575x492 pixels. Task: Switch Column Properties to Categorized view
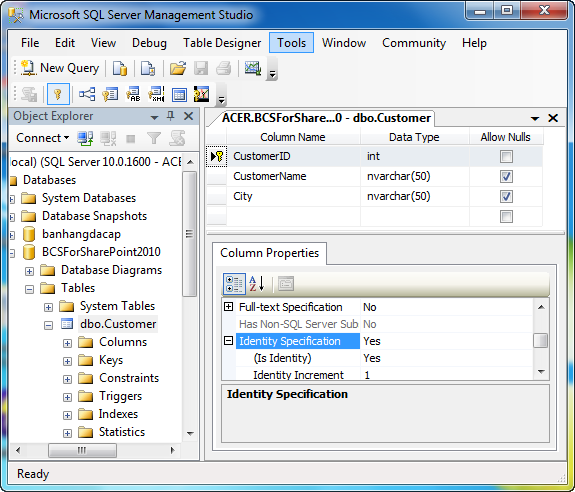point(234,284)
